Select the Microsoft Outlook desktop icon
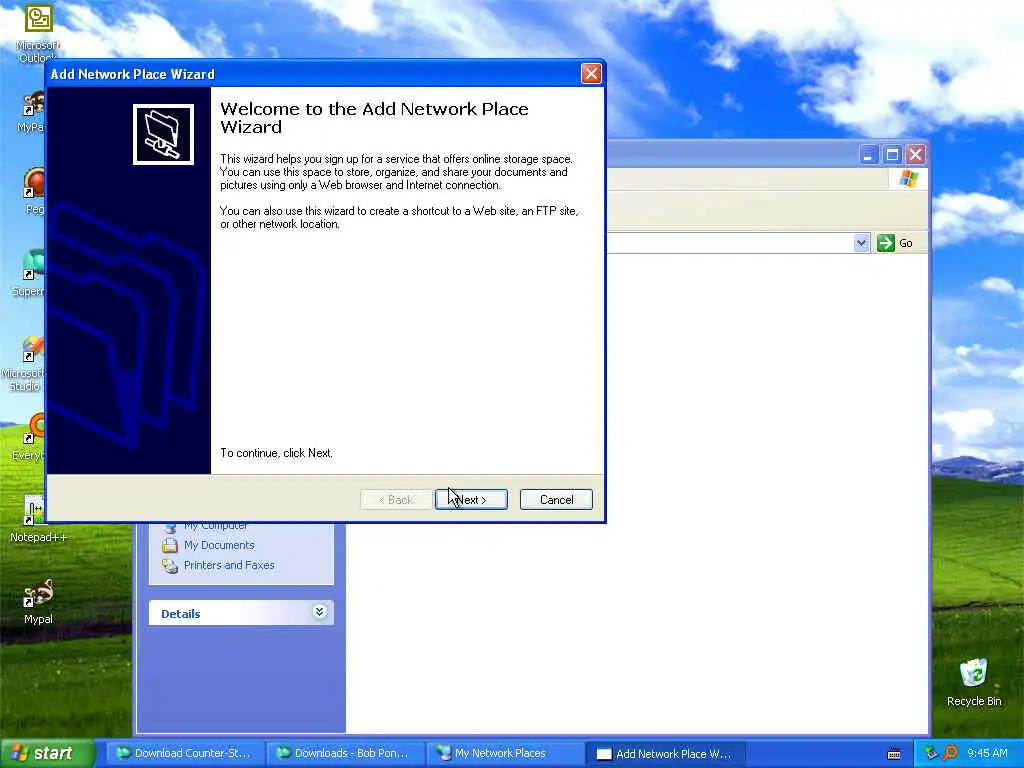This screenshot has width=1024, height=768. point(38,33)
